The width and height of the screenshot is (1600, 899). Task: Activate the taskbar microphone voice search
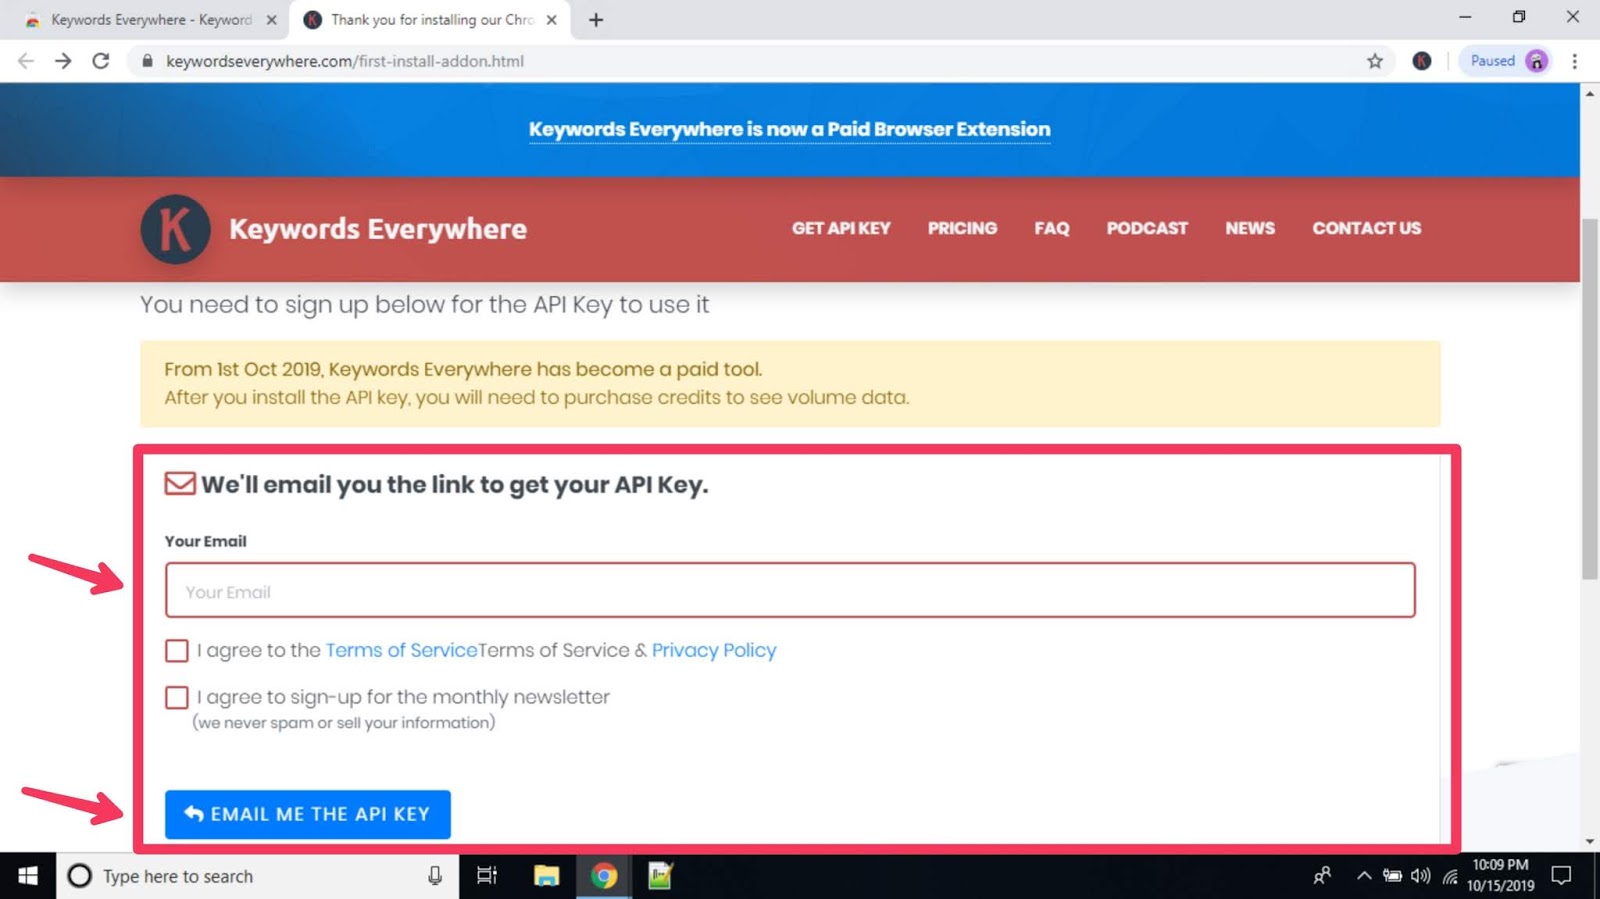point(435,876)
